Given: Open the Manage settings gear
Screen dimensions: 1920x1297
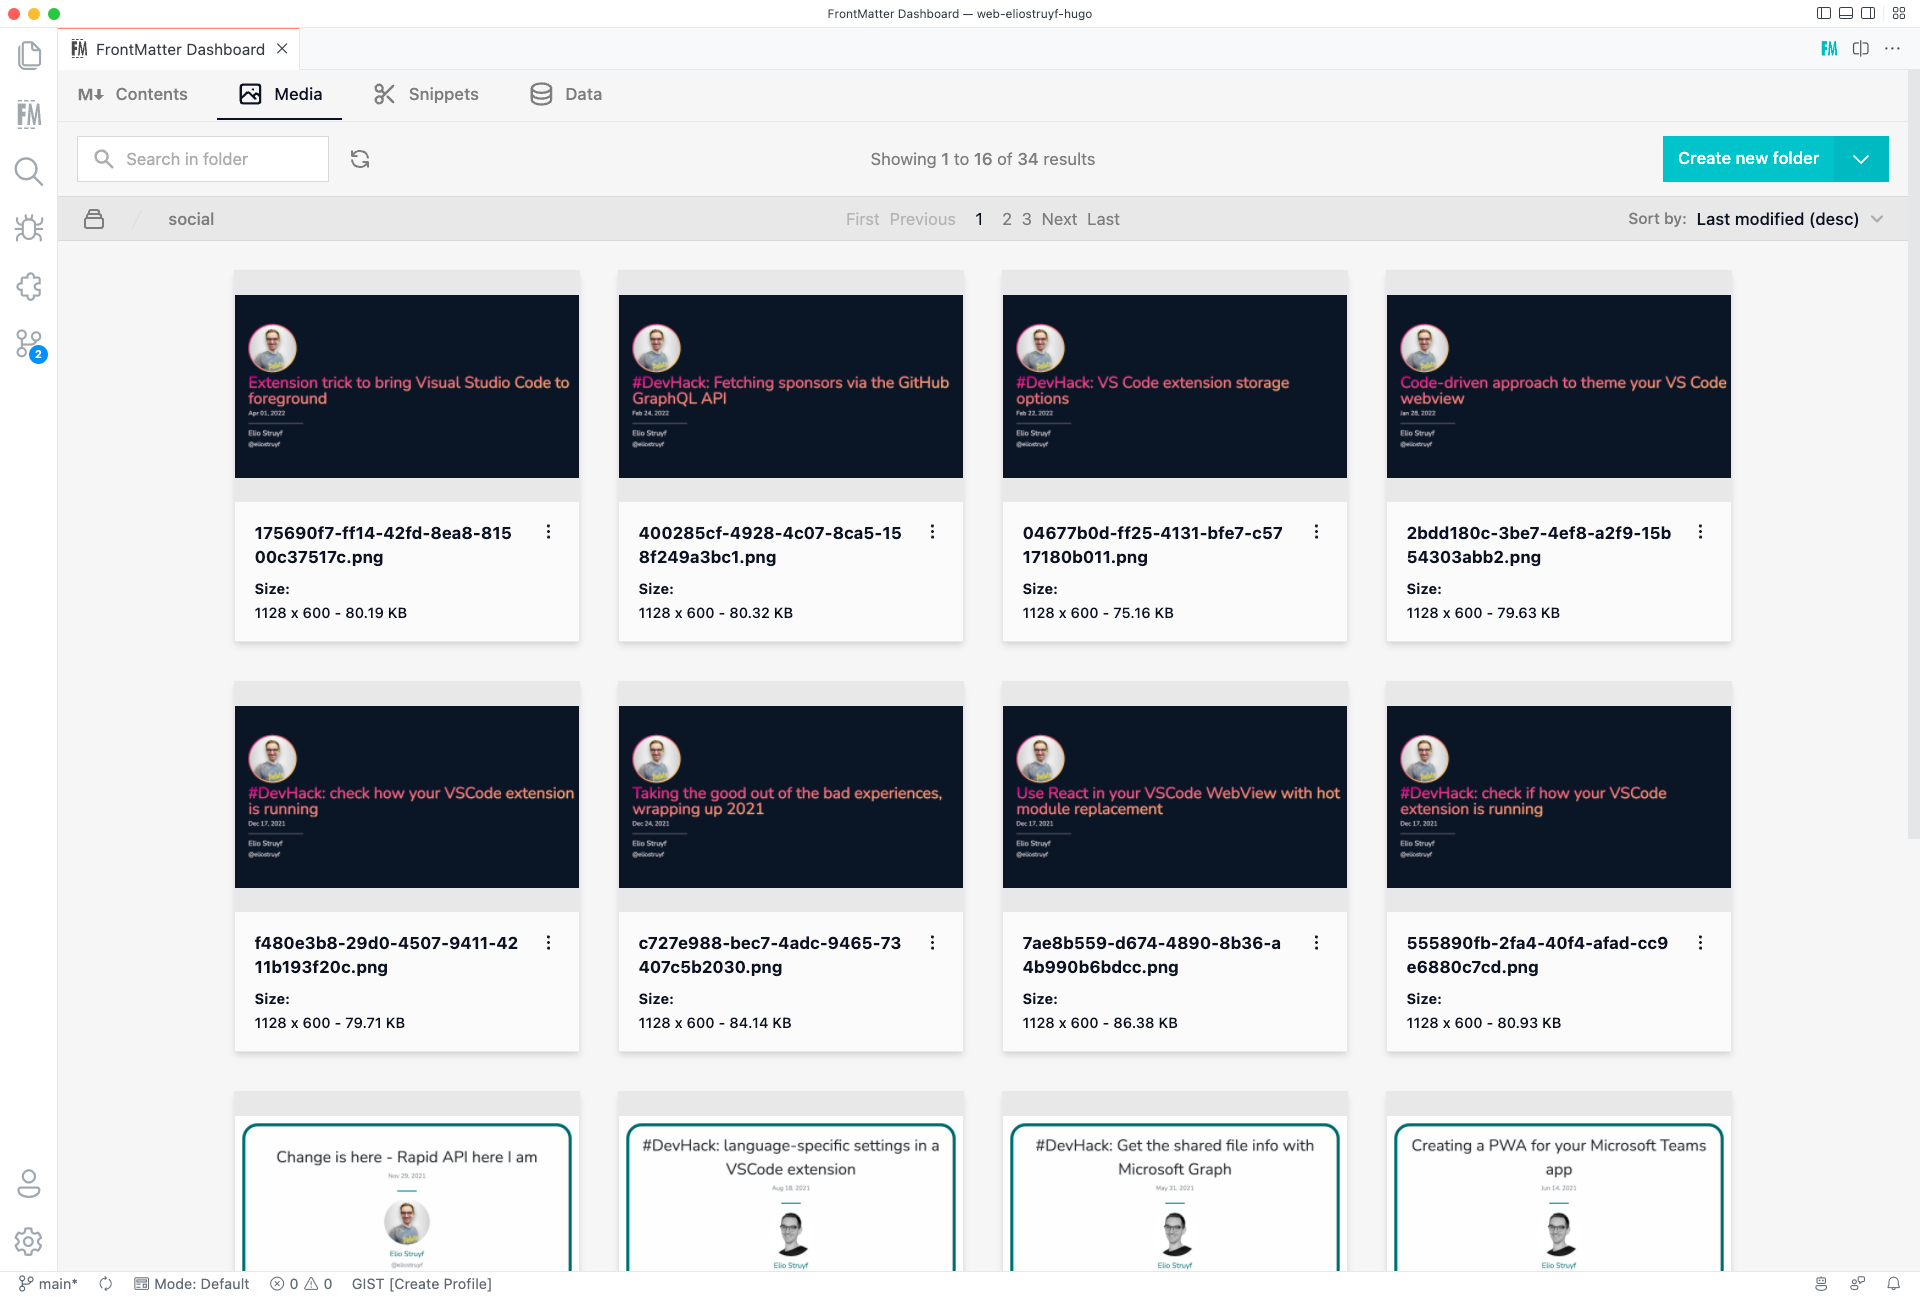Looking at the screenshot, I should (x=29, y=1242).
